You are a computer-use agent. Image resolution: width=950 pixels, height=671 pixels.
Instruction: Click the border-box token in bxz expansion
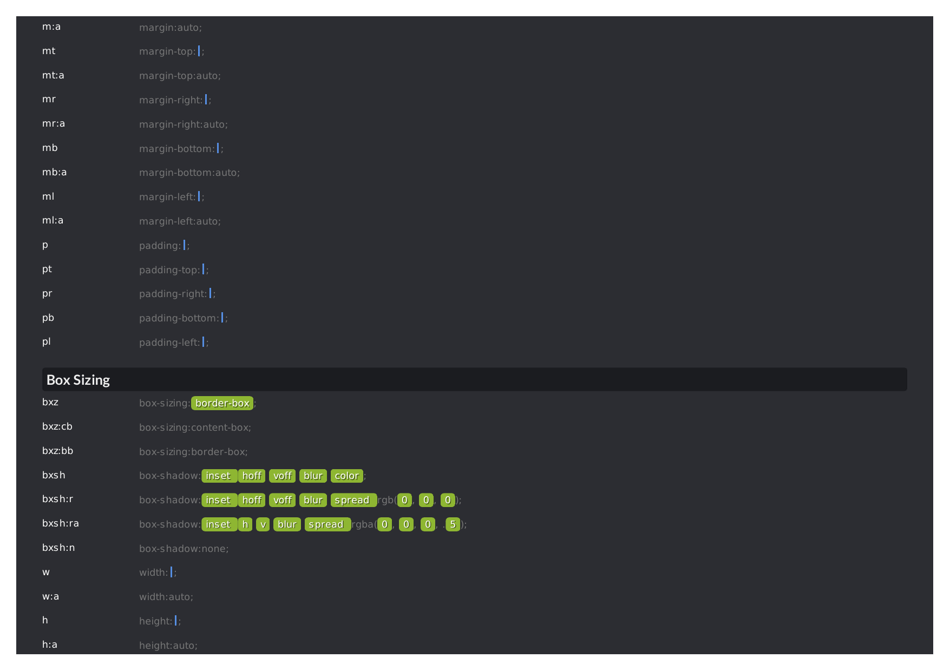[222, 403]
